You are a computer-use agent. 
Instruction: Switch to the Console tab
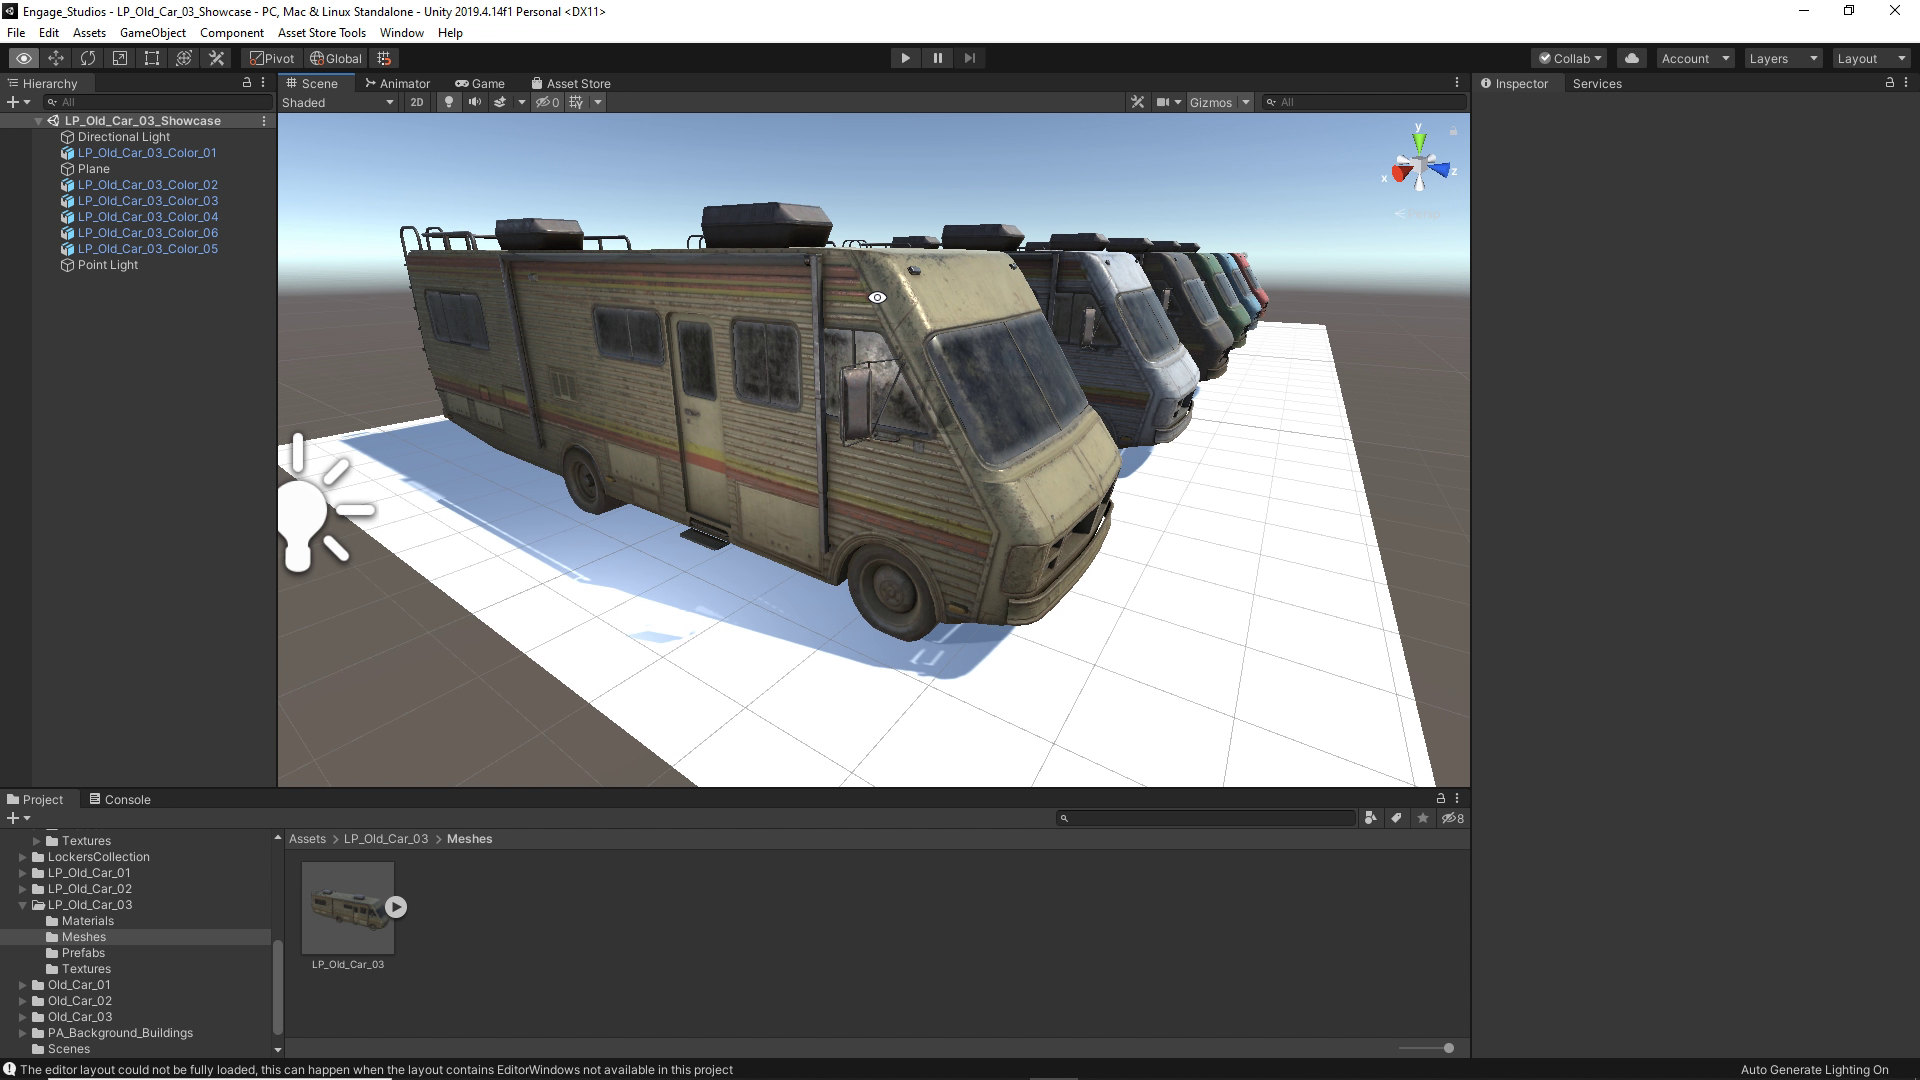click(120, 799)
